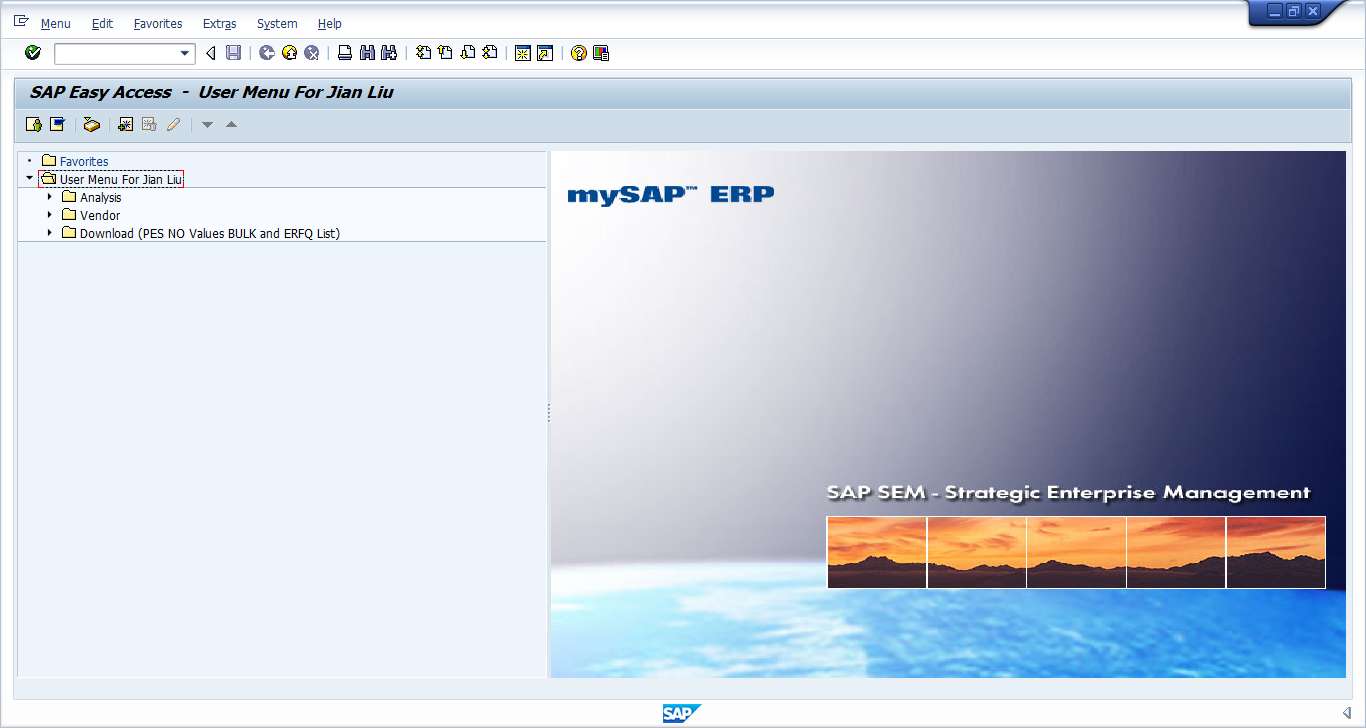Go to Next Page icon

467,53
